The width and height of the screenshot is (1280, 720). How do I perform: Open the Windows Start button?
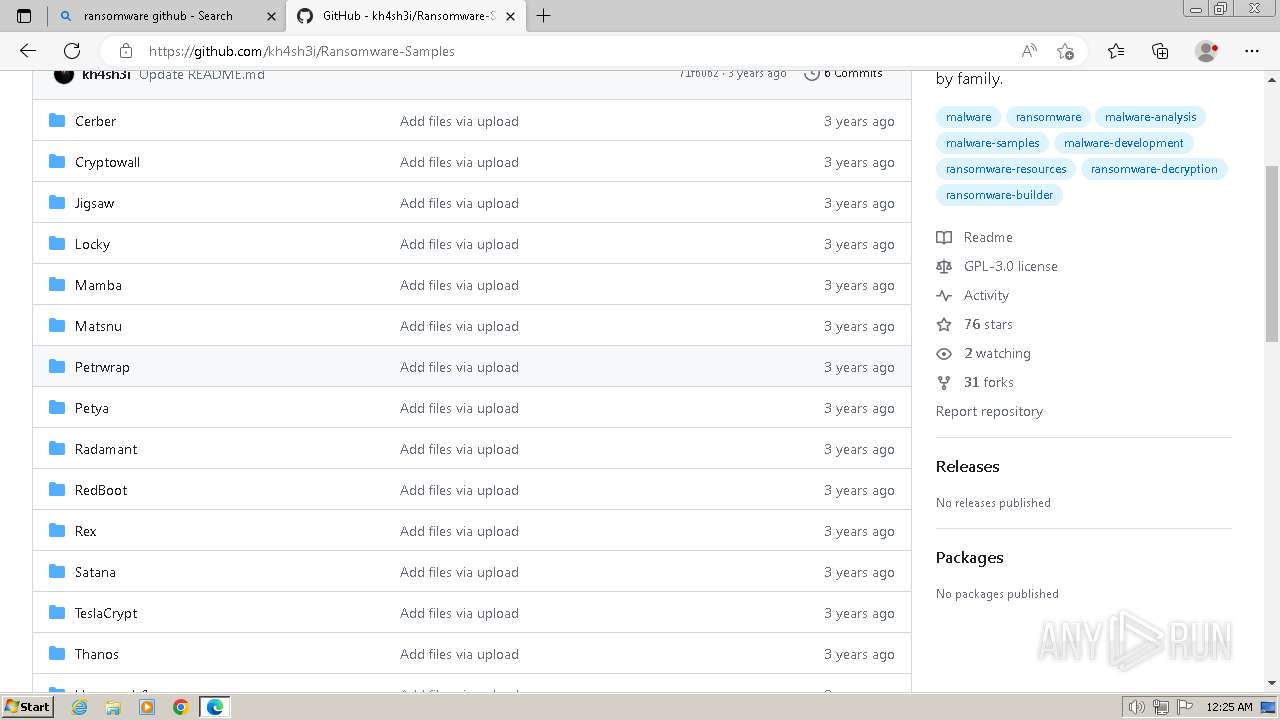pyautogui.click(x=28, y=707)
